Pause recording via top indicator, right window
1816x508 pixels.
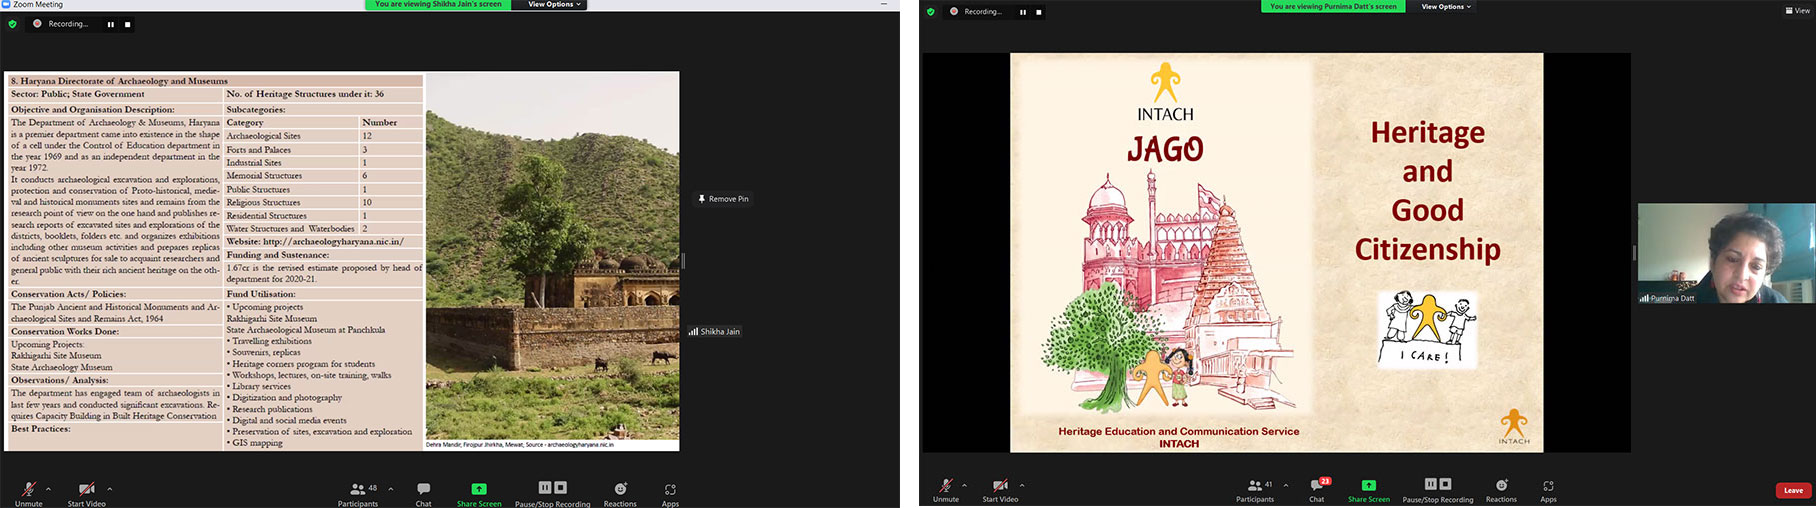point(1022,12)
